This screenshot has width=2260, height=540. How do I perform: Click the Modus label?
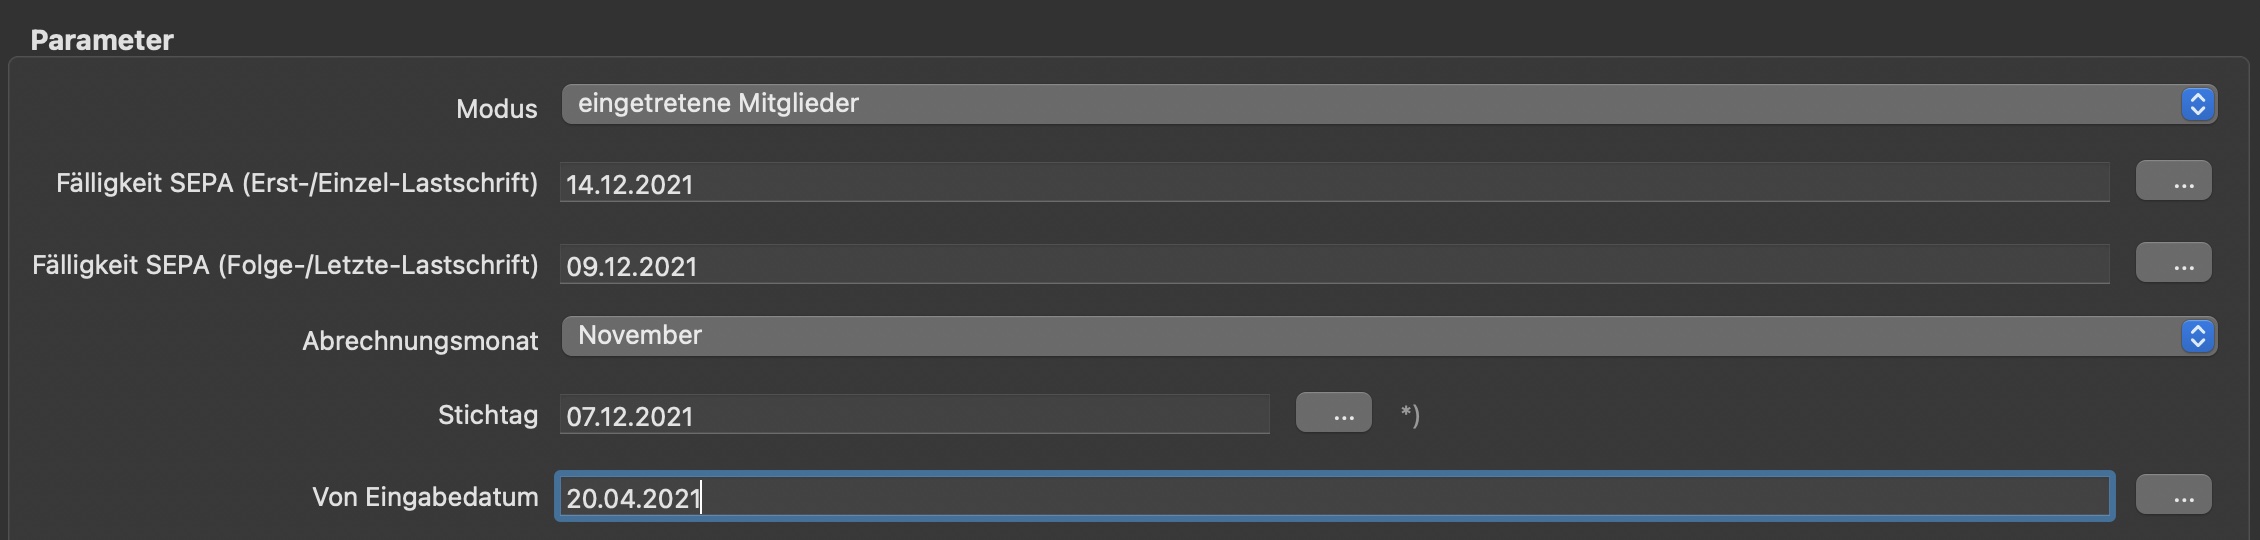point(496,108)
